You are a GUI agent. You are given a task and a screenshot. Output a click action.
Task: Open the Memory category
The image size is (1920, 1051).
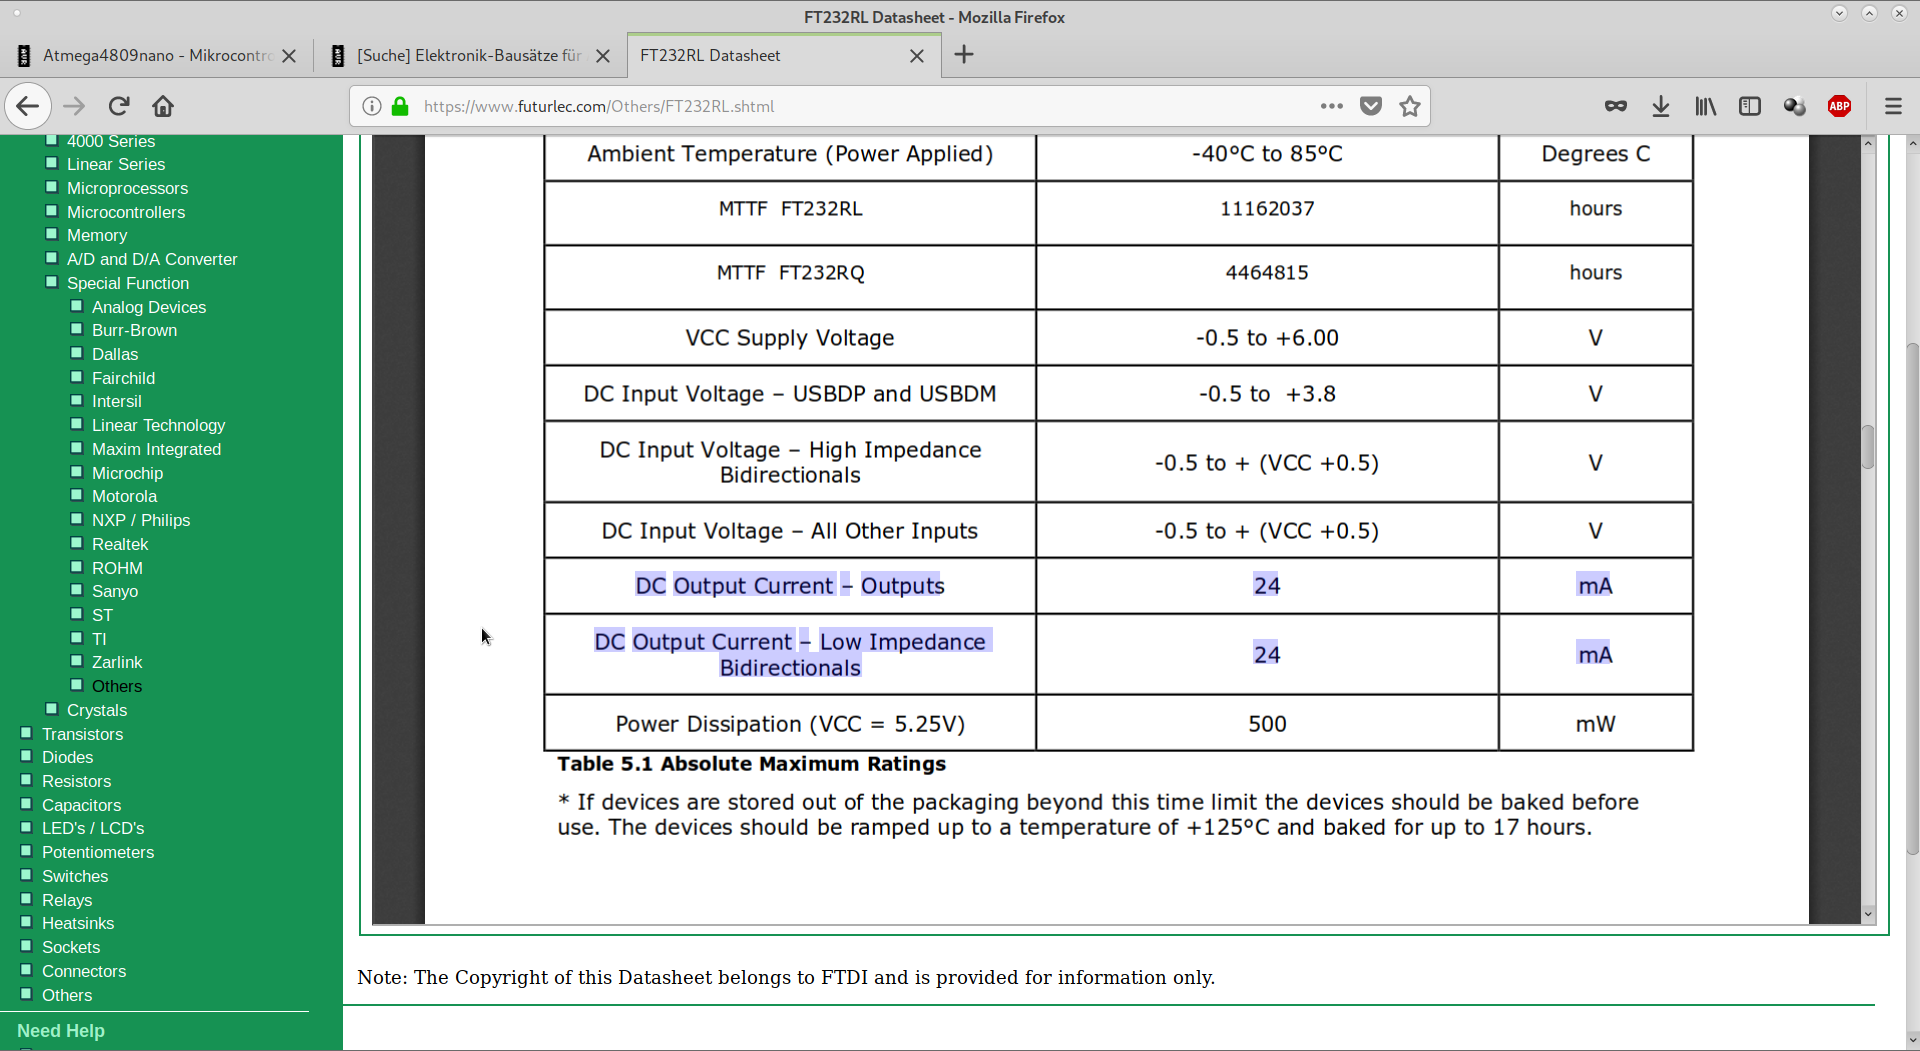pyautogui.click(x=97, y=235)
